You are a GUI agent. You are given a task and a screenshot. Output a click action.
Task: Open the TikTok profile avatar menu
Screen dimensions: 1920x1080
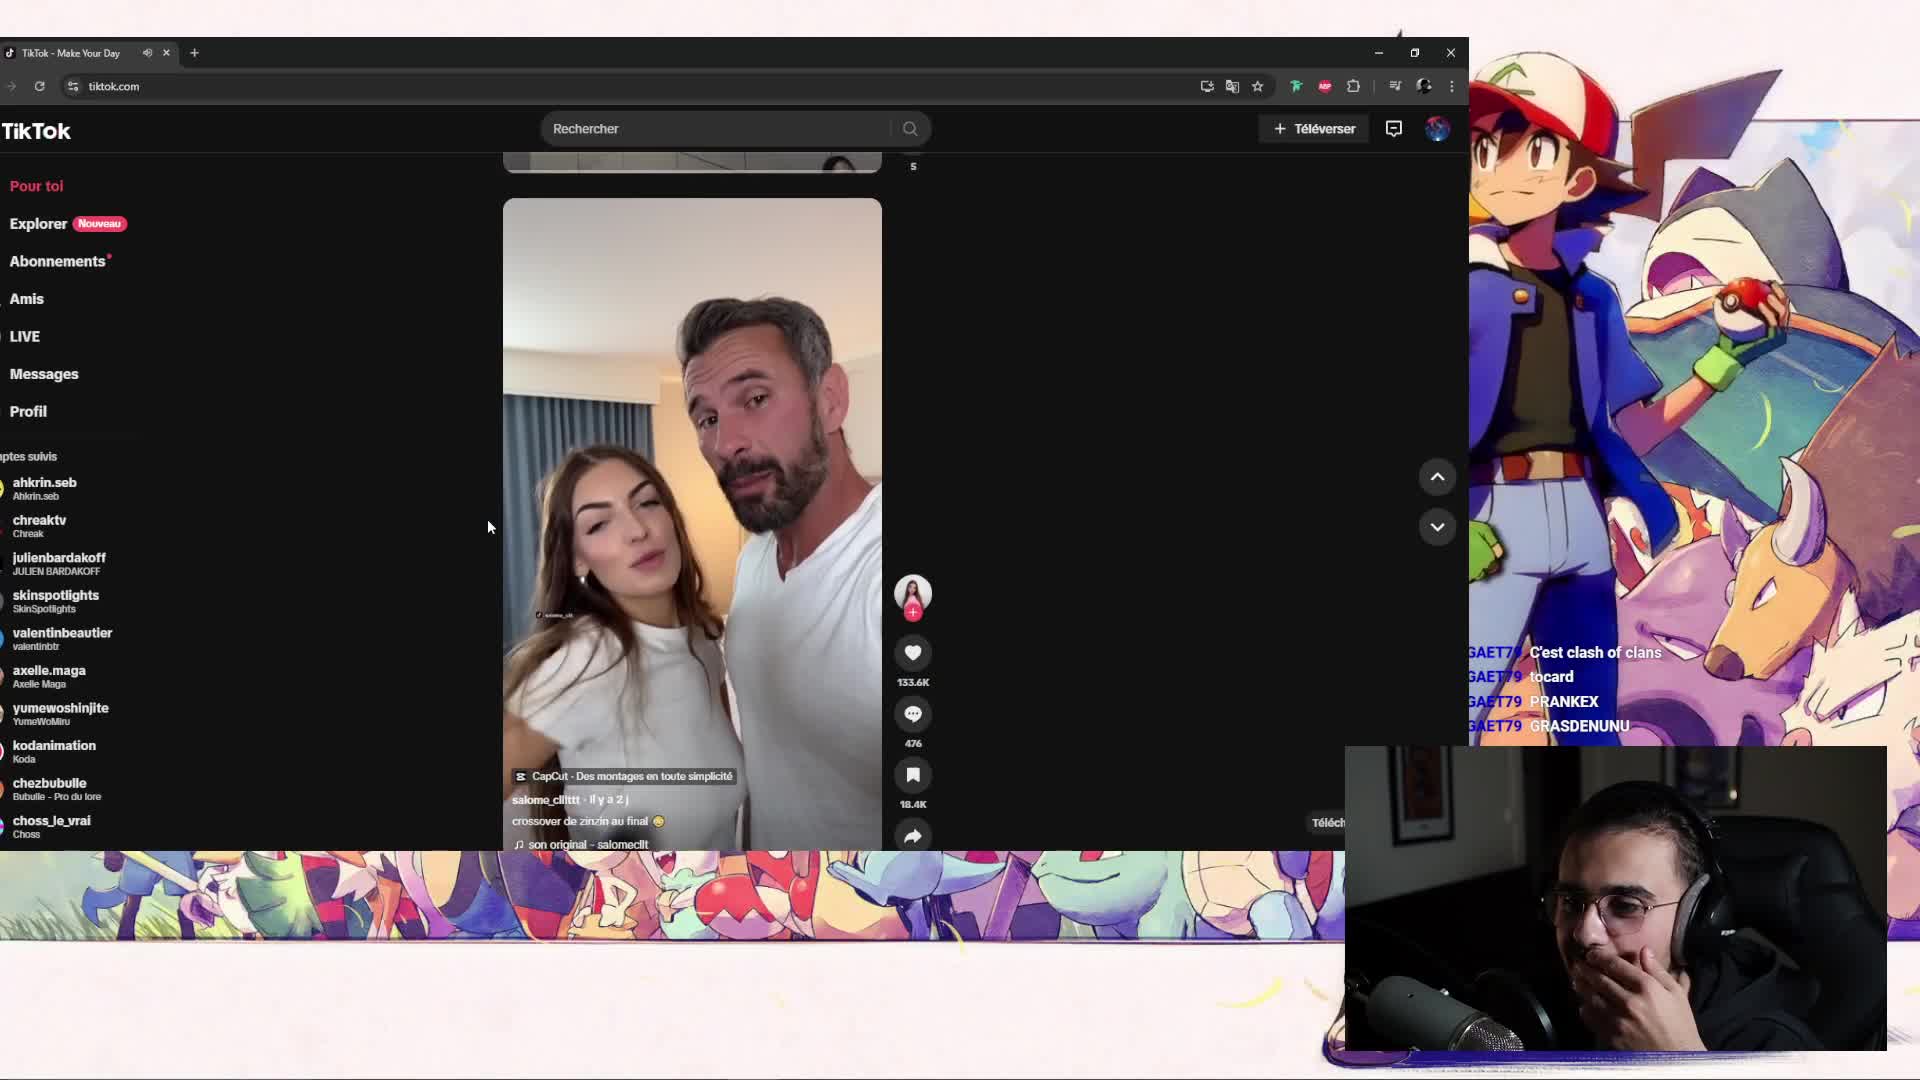(1437, 129)
